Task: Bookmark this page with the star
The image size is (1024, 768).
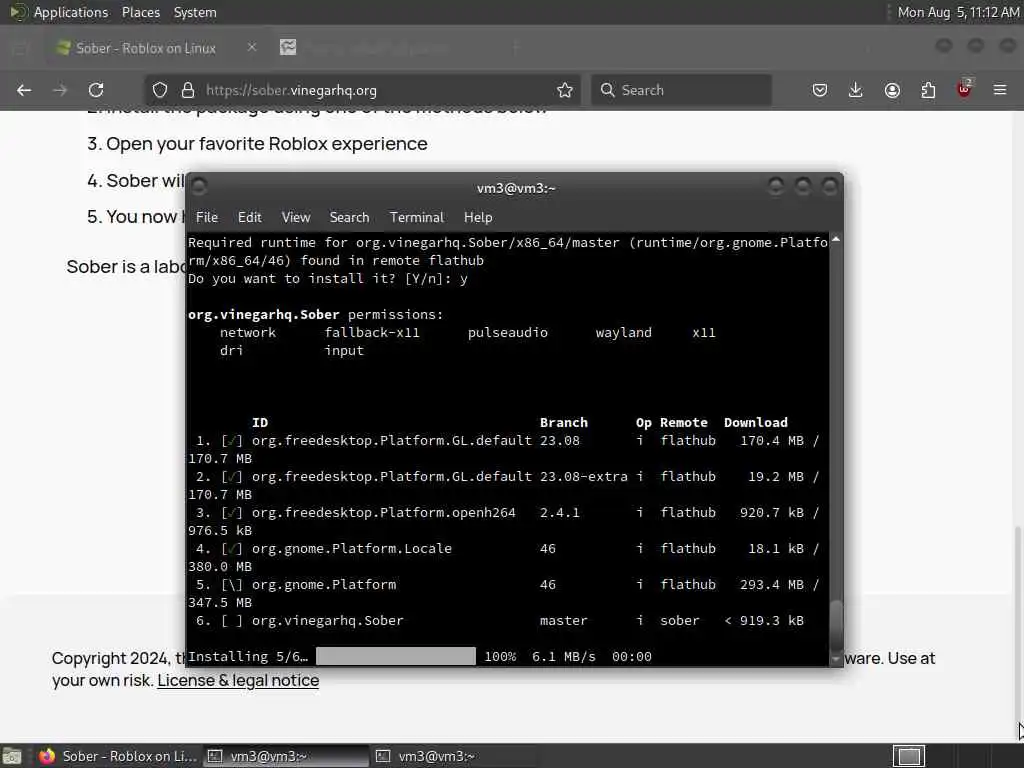Action: [565, 90]
